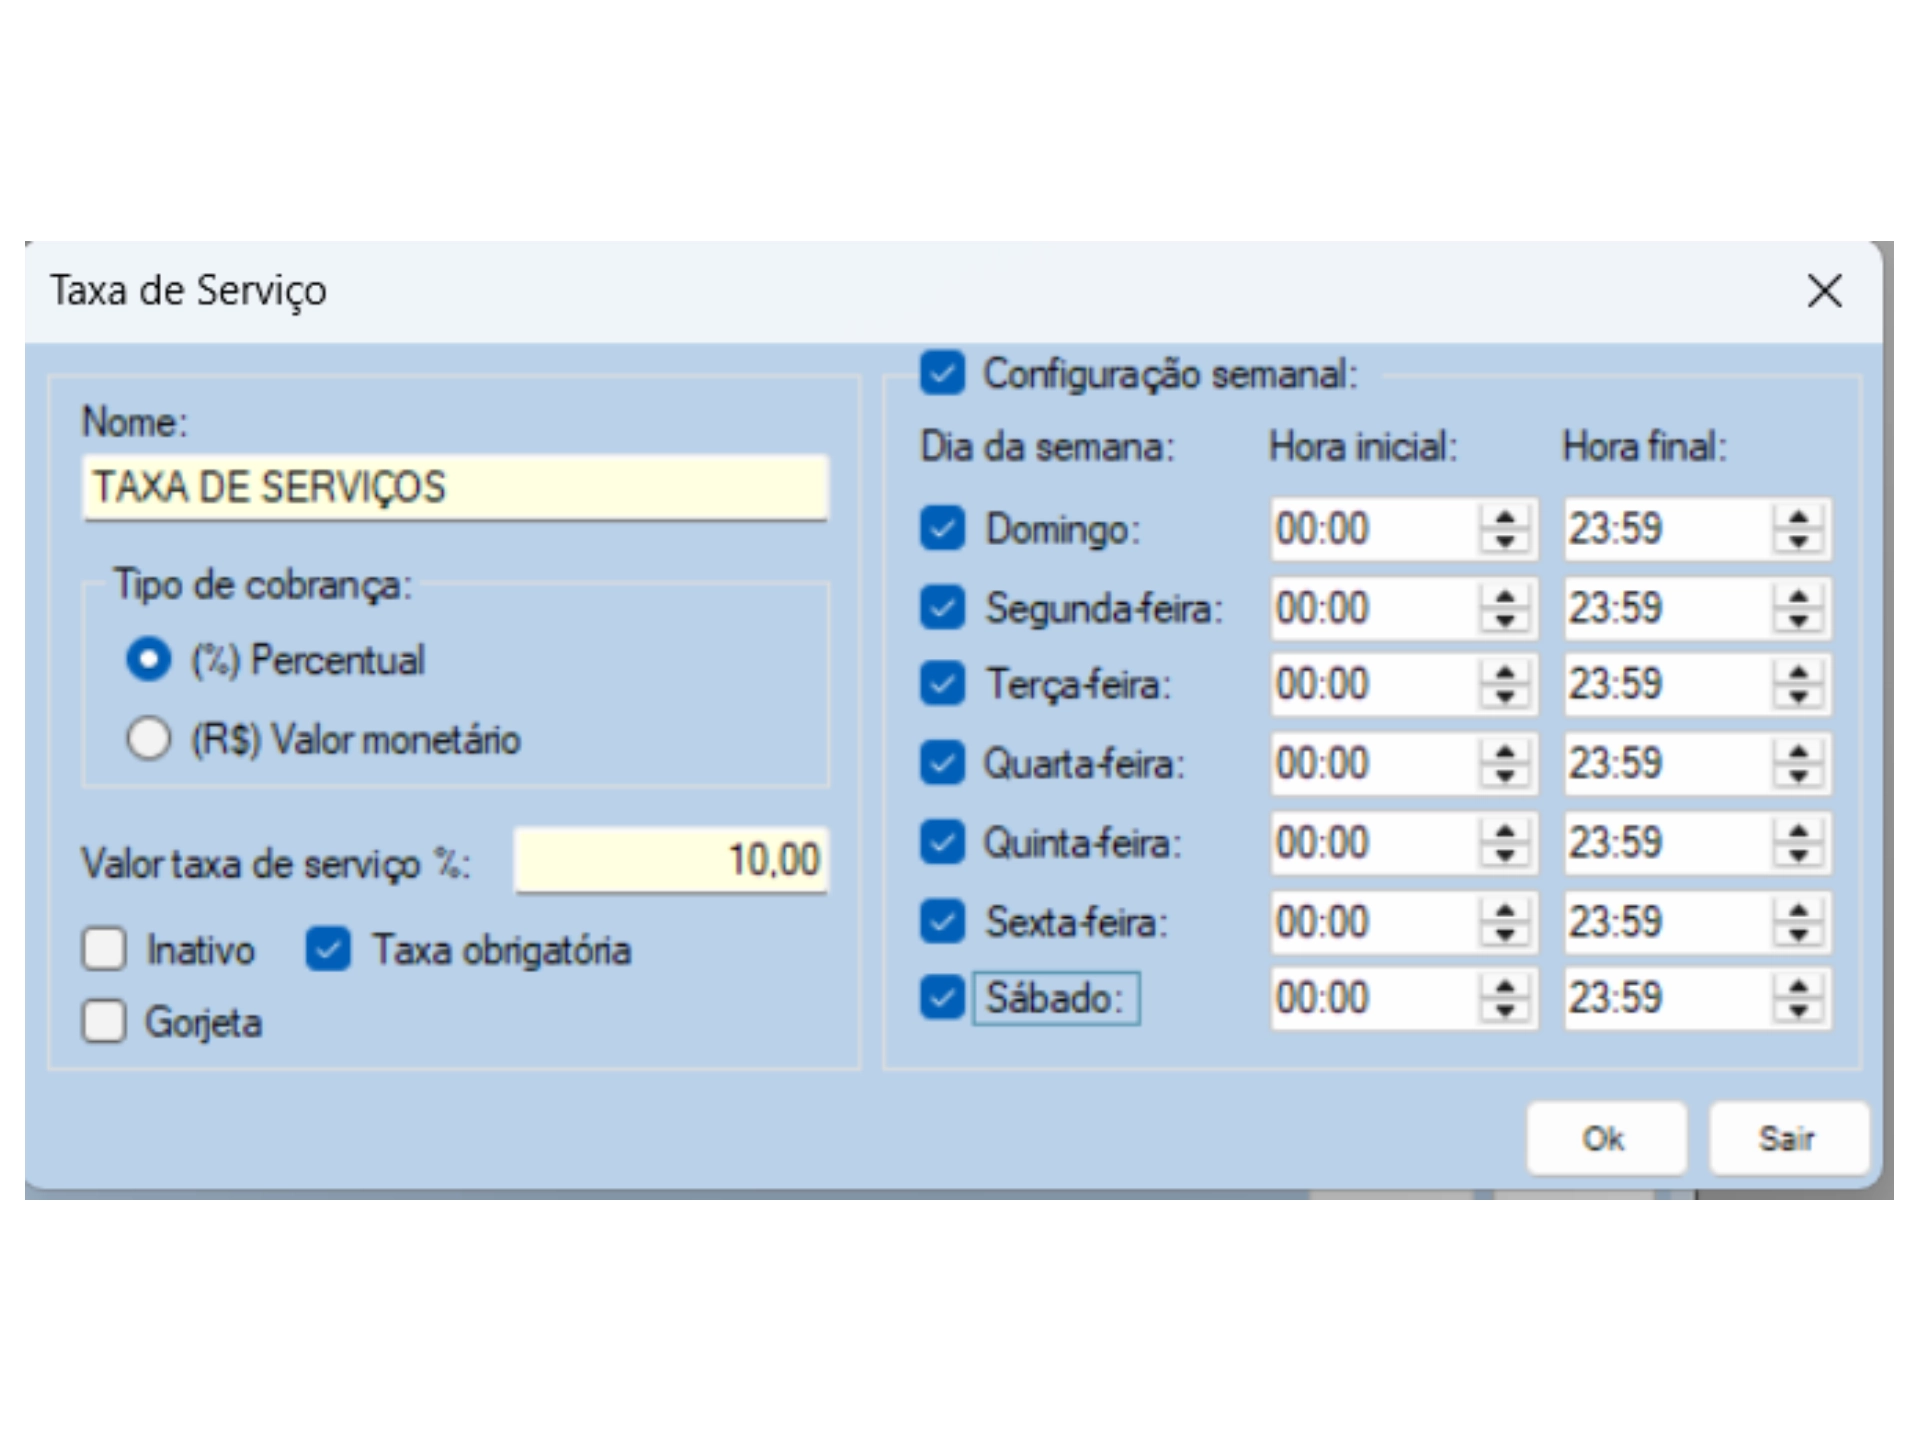Screen dimensions: 1920x1440
Task: Click up arrow on Sexta-feira end hour
Action: [x=1798, y=910]
